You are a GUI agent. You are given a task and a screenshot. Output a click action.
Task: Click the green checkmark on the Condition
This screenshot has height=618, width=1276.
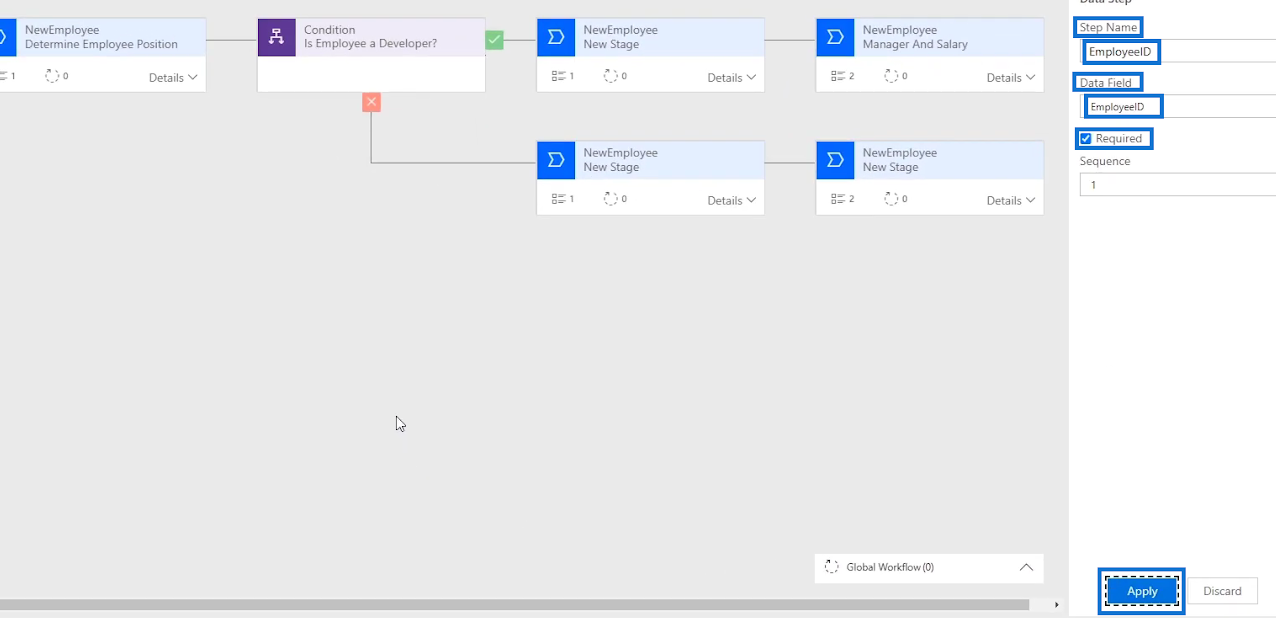pyautogui.click(x=494, y=40)
